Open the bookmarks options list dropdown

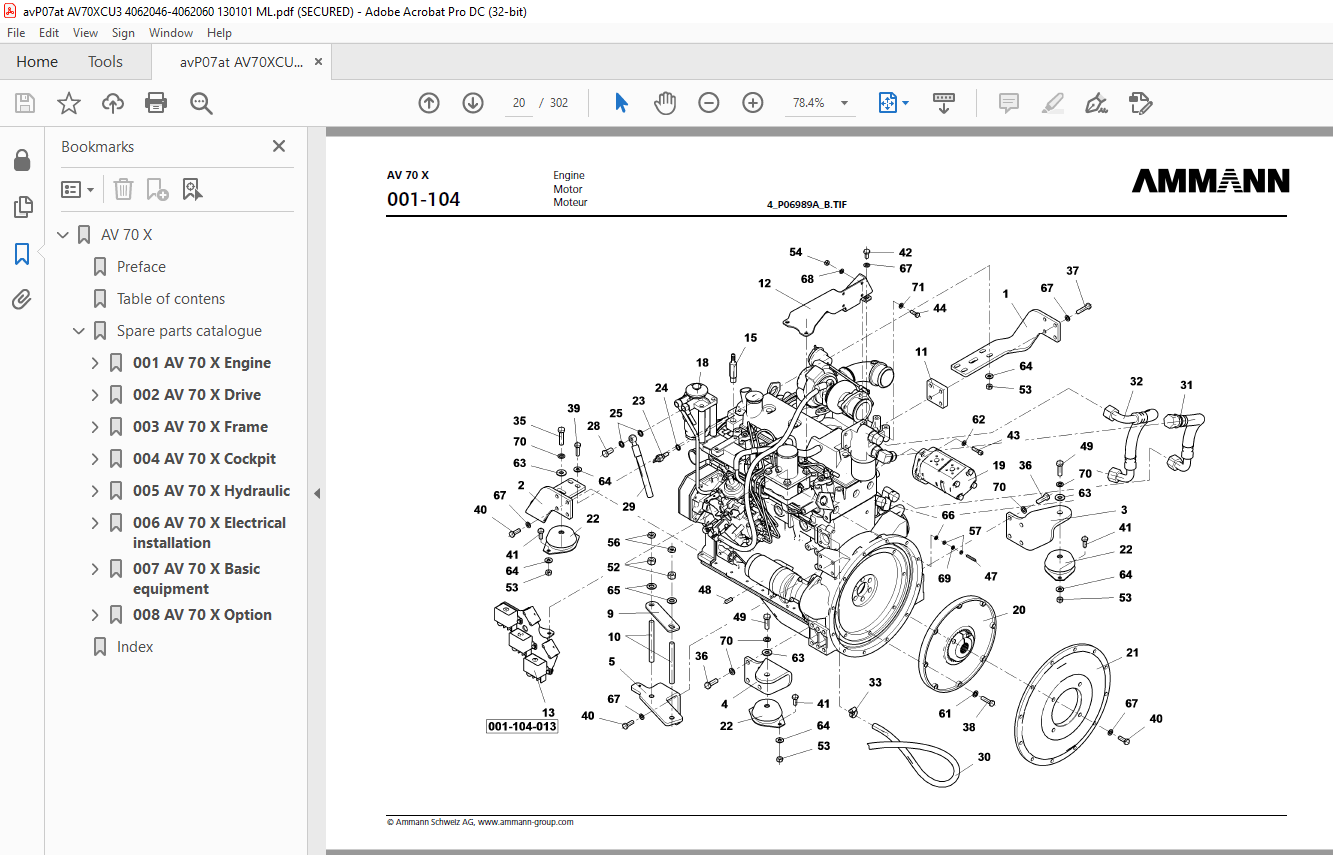77,189
